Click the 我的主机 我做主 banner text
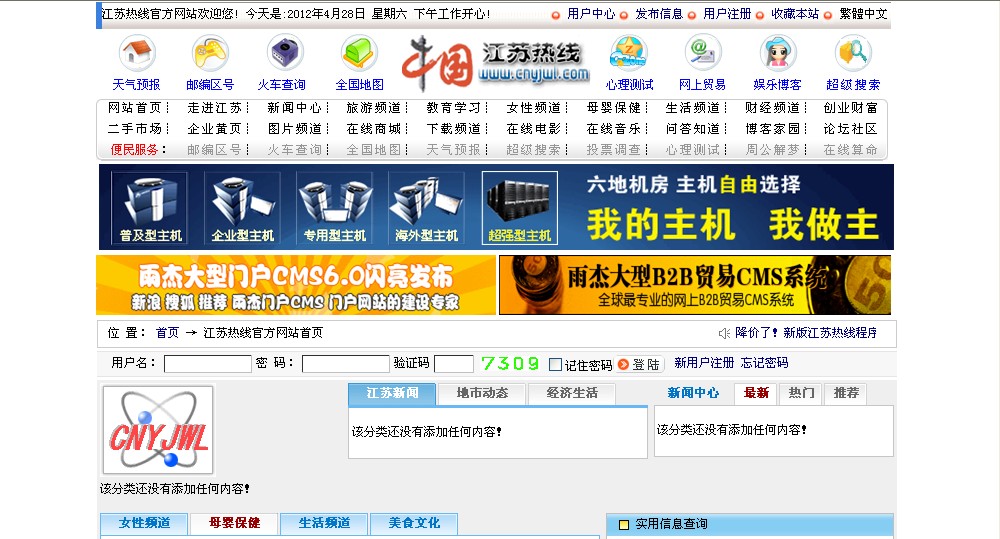The height and width of the screenshot is (539, 1000). click(x=733, y=224)
